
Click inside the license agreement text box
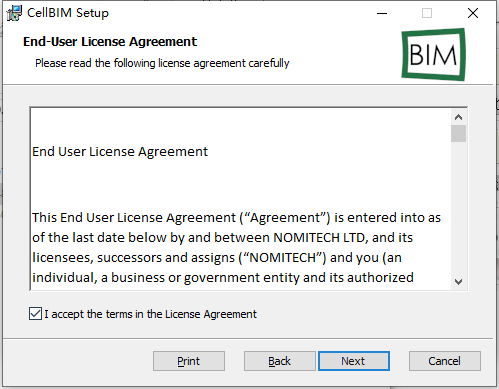tap(241, 199)
